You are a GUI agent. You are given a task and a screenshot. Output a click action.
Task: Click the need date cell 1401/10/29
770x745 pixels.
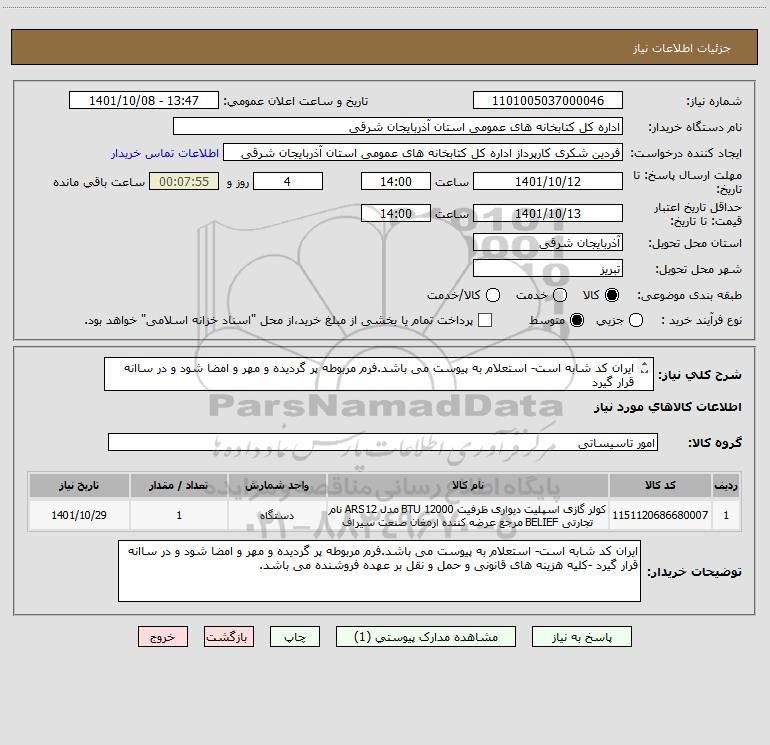point(79,515)
